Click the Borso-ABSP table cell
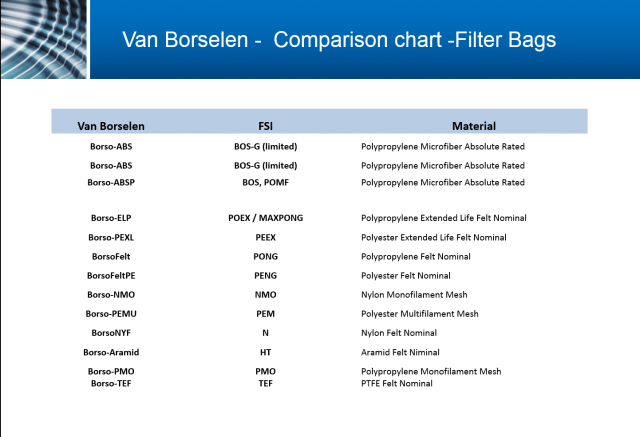The width and height of the screenshot is (640, 437). (x=111, y=182)
